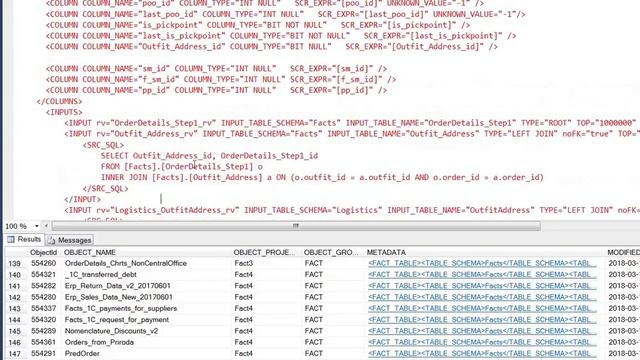640x360 pixels.
Task: Select cell OrderDetails_Chrts_NonCentralOffice
Action: (x=126, y=263)
